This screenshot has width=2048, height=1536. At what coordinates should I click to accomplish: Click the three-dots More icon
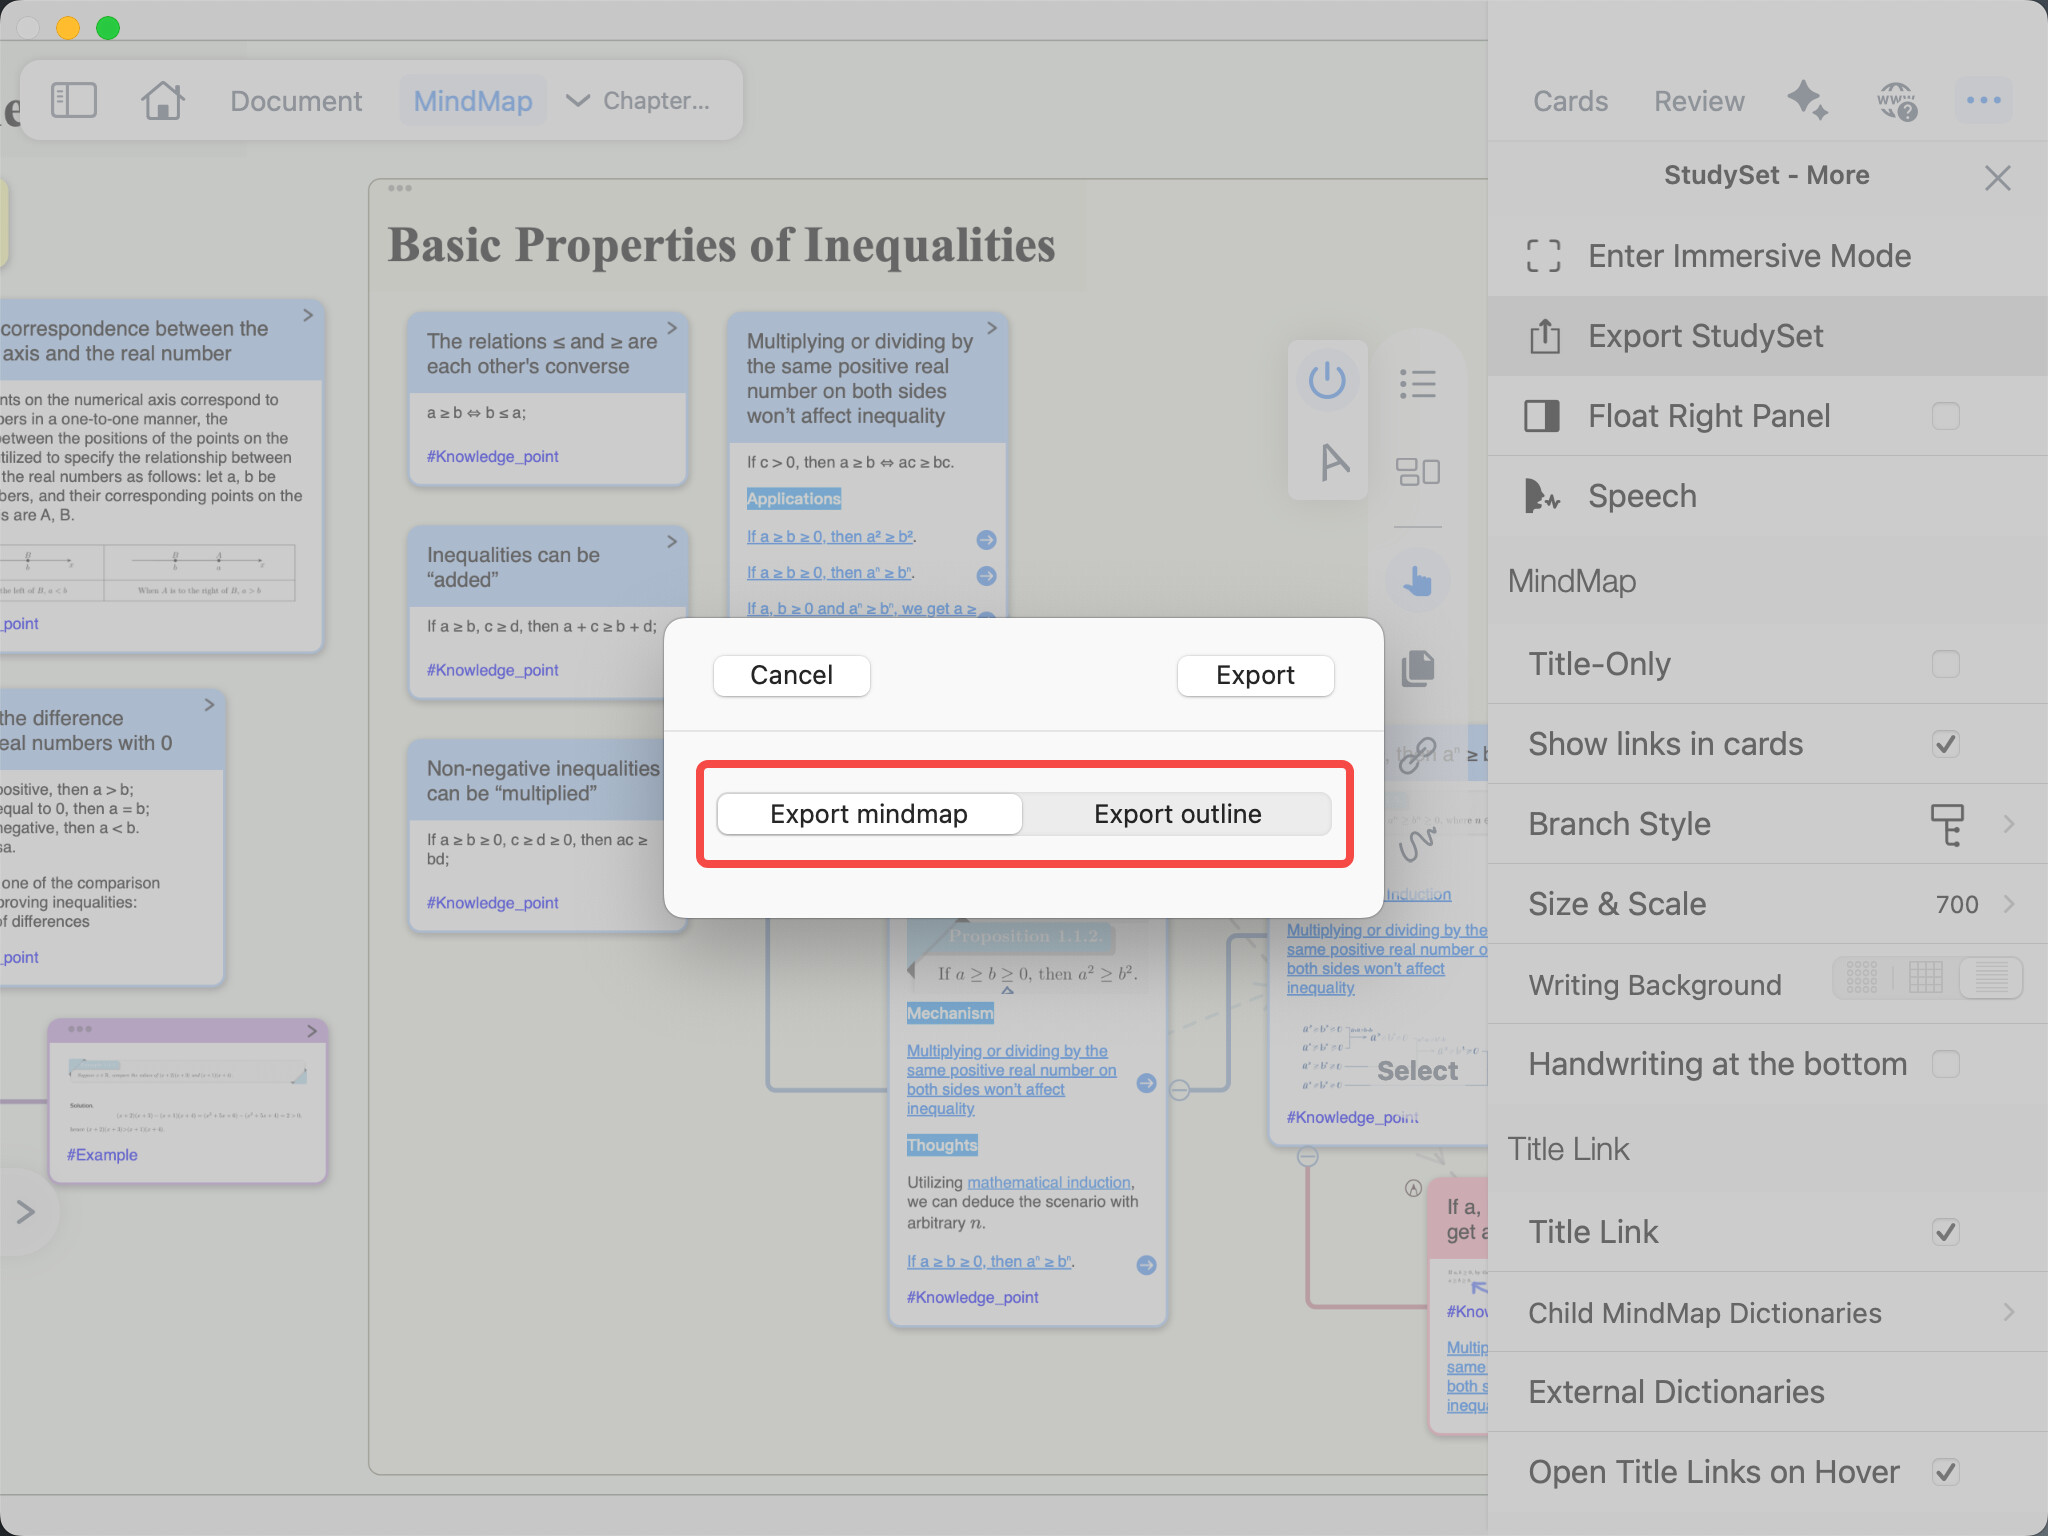(1983, 100)
